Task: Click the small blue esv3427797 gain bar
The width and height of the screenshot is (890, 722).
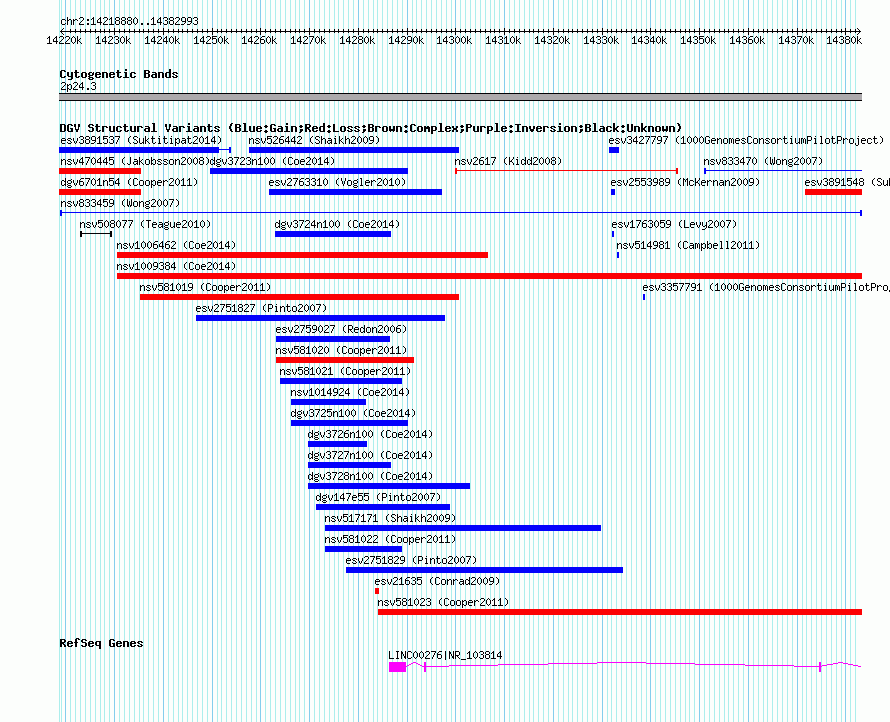Action: [614, 150]
